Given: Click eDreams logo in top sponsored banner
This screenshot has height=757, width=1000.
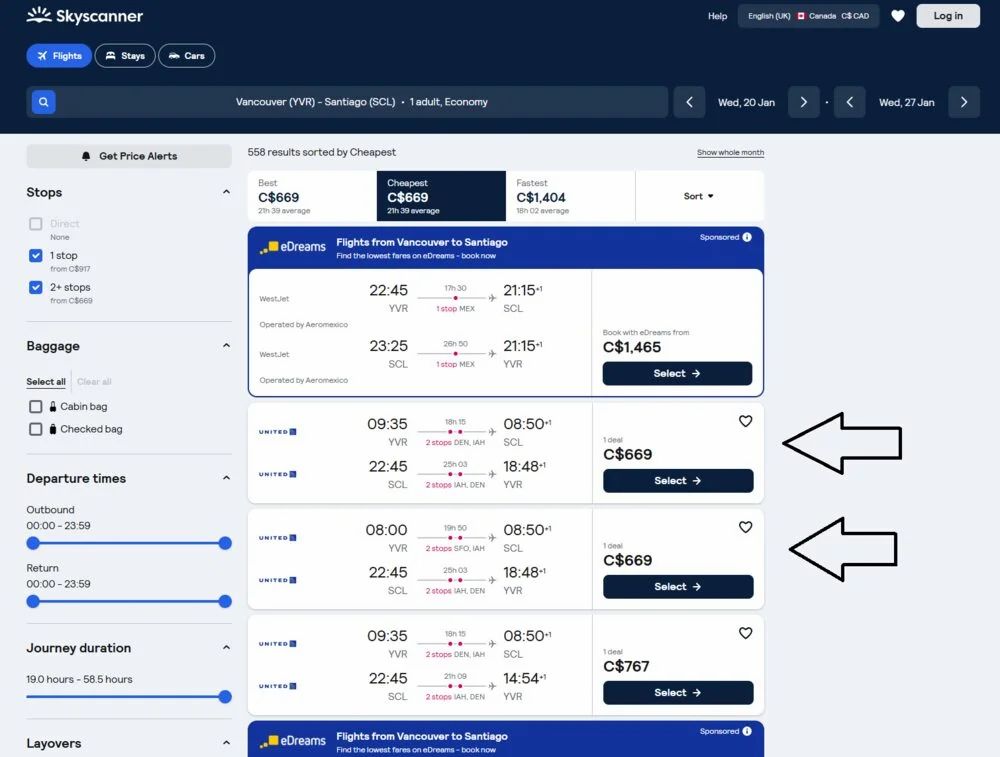Looking at the screenshot, I should click(293, 247).
